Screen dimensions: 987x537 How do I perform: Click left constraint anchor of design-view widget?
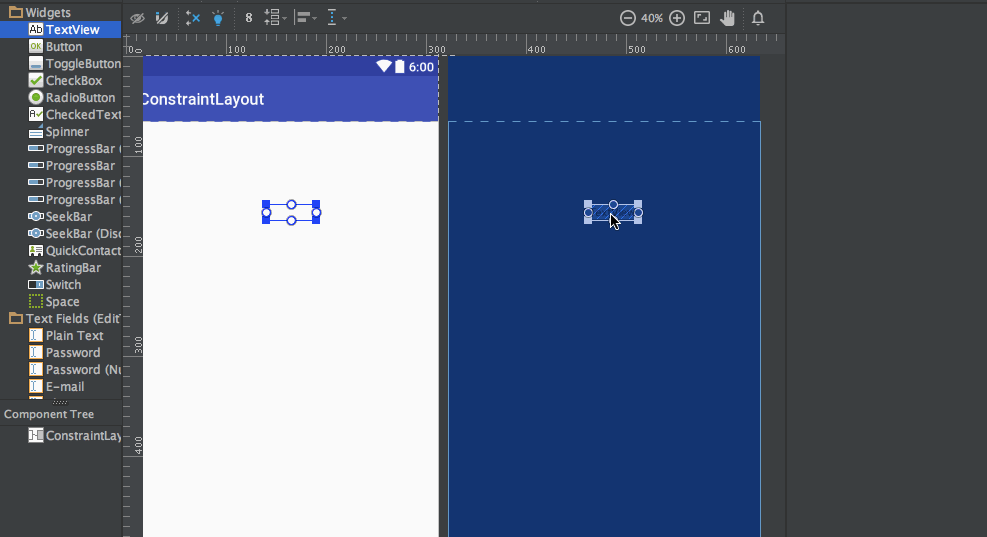266,213
